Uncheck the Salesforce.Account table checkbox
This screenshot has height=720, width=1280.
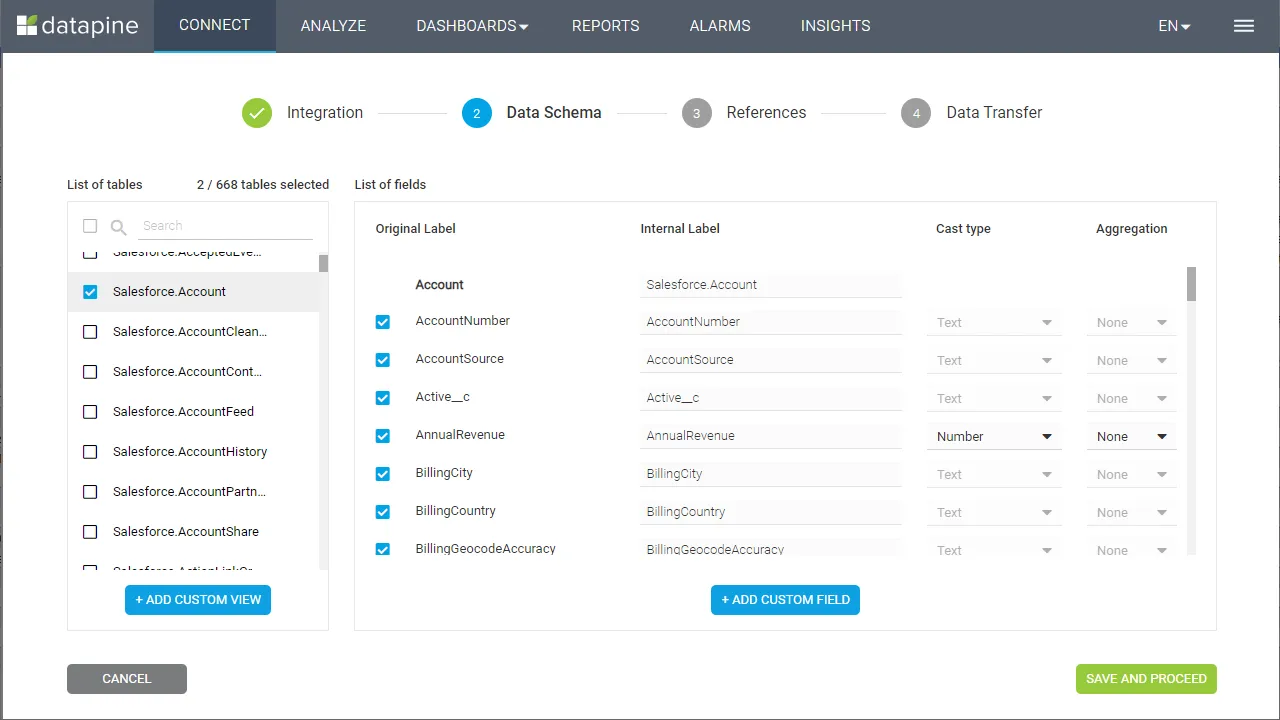pos(90,292)
